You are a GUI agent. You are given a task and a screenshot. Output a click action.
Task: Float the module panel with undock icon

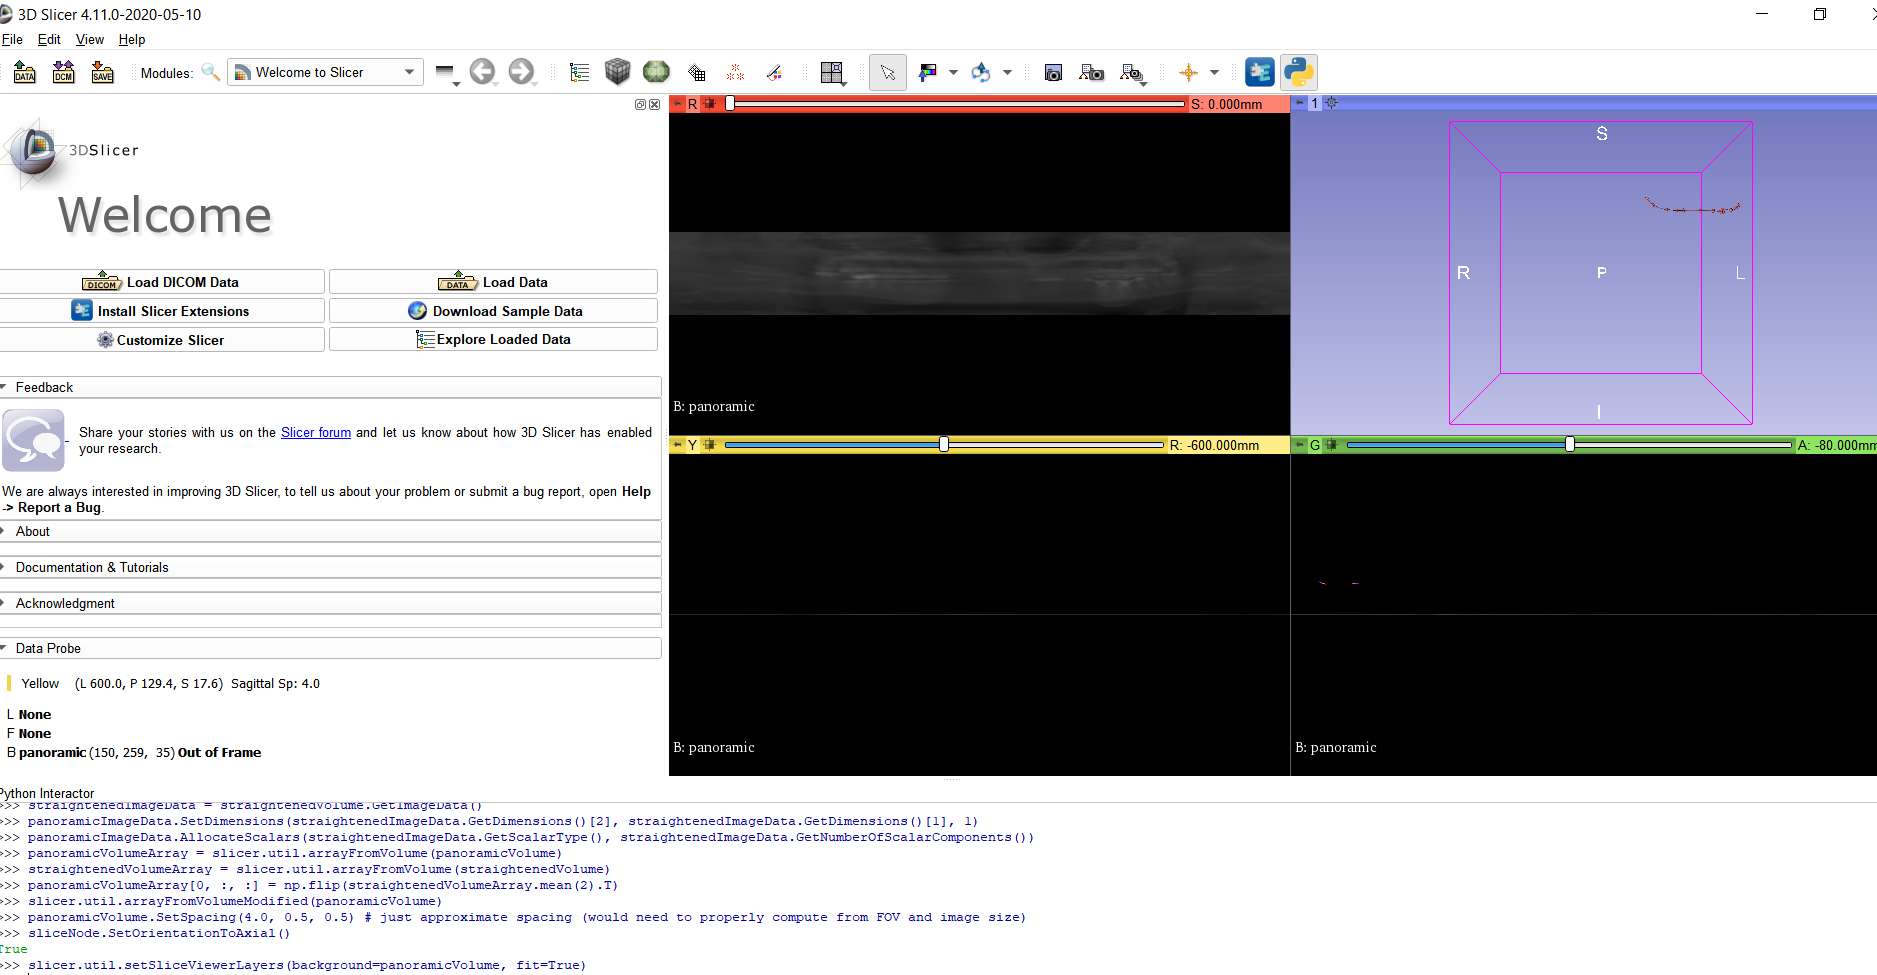click(640, 104)
